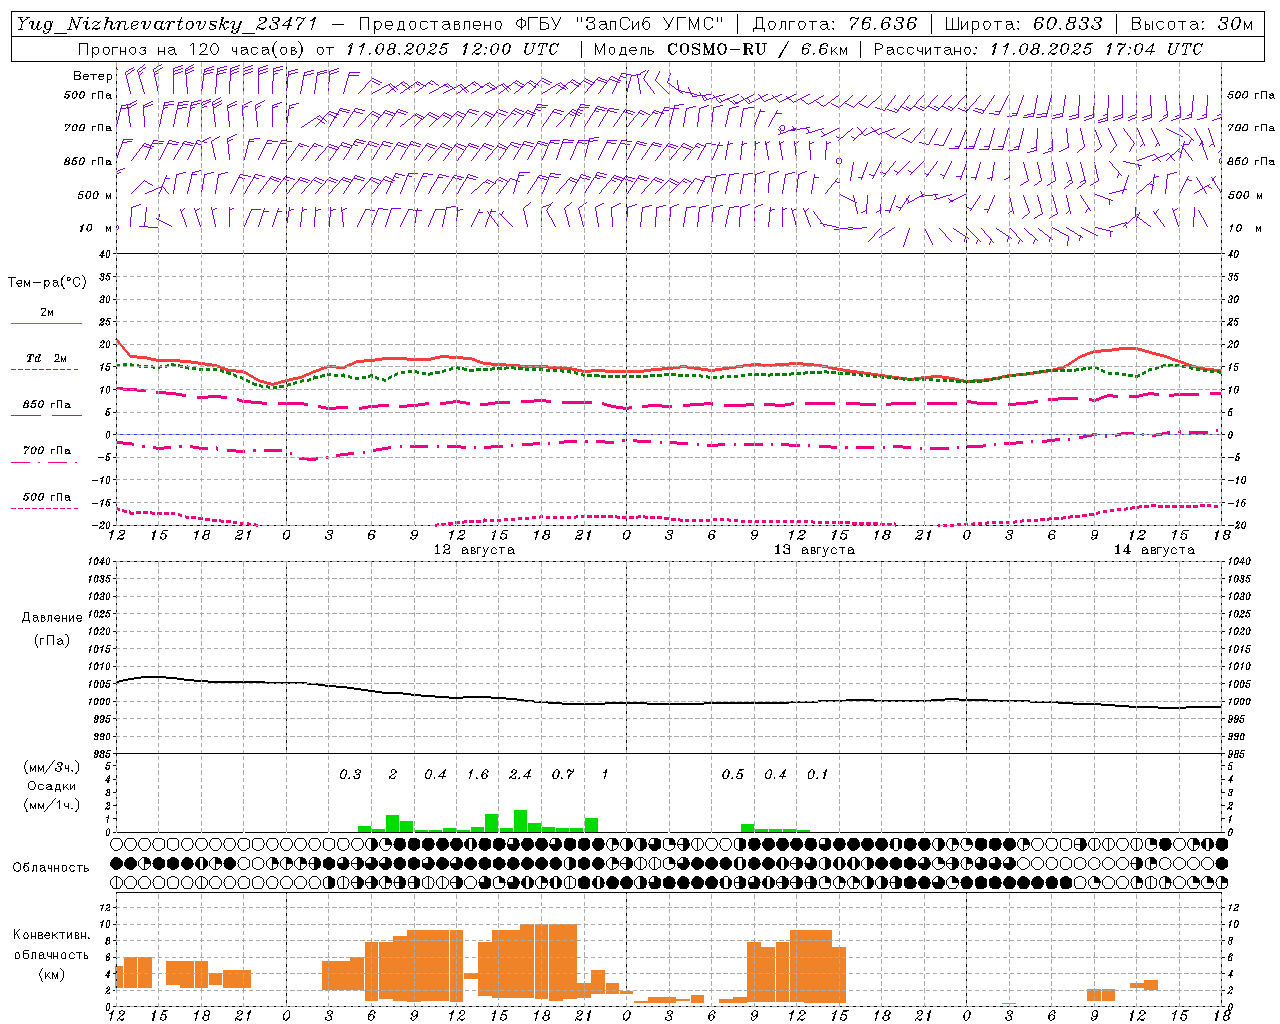
Task: Click the Ветер wind panel label
Action: [x=93, y=75]
